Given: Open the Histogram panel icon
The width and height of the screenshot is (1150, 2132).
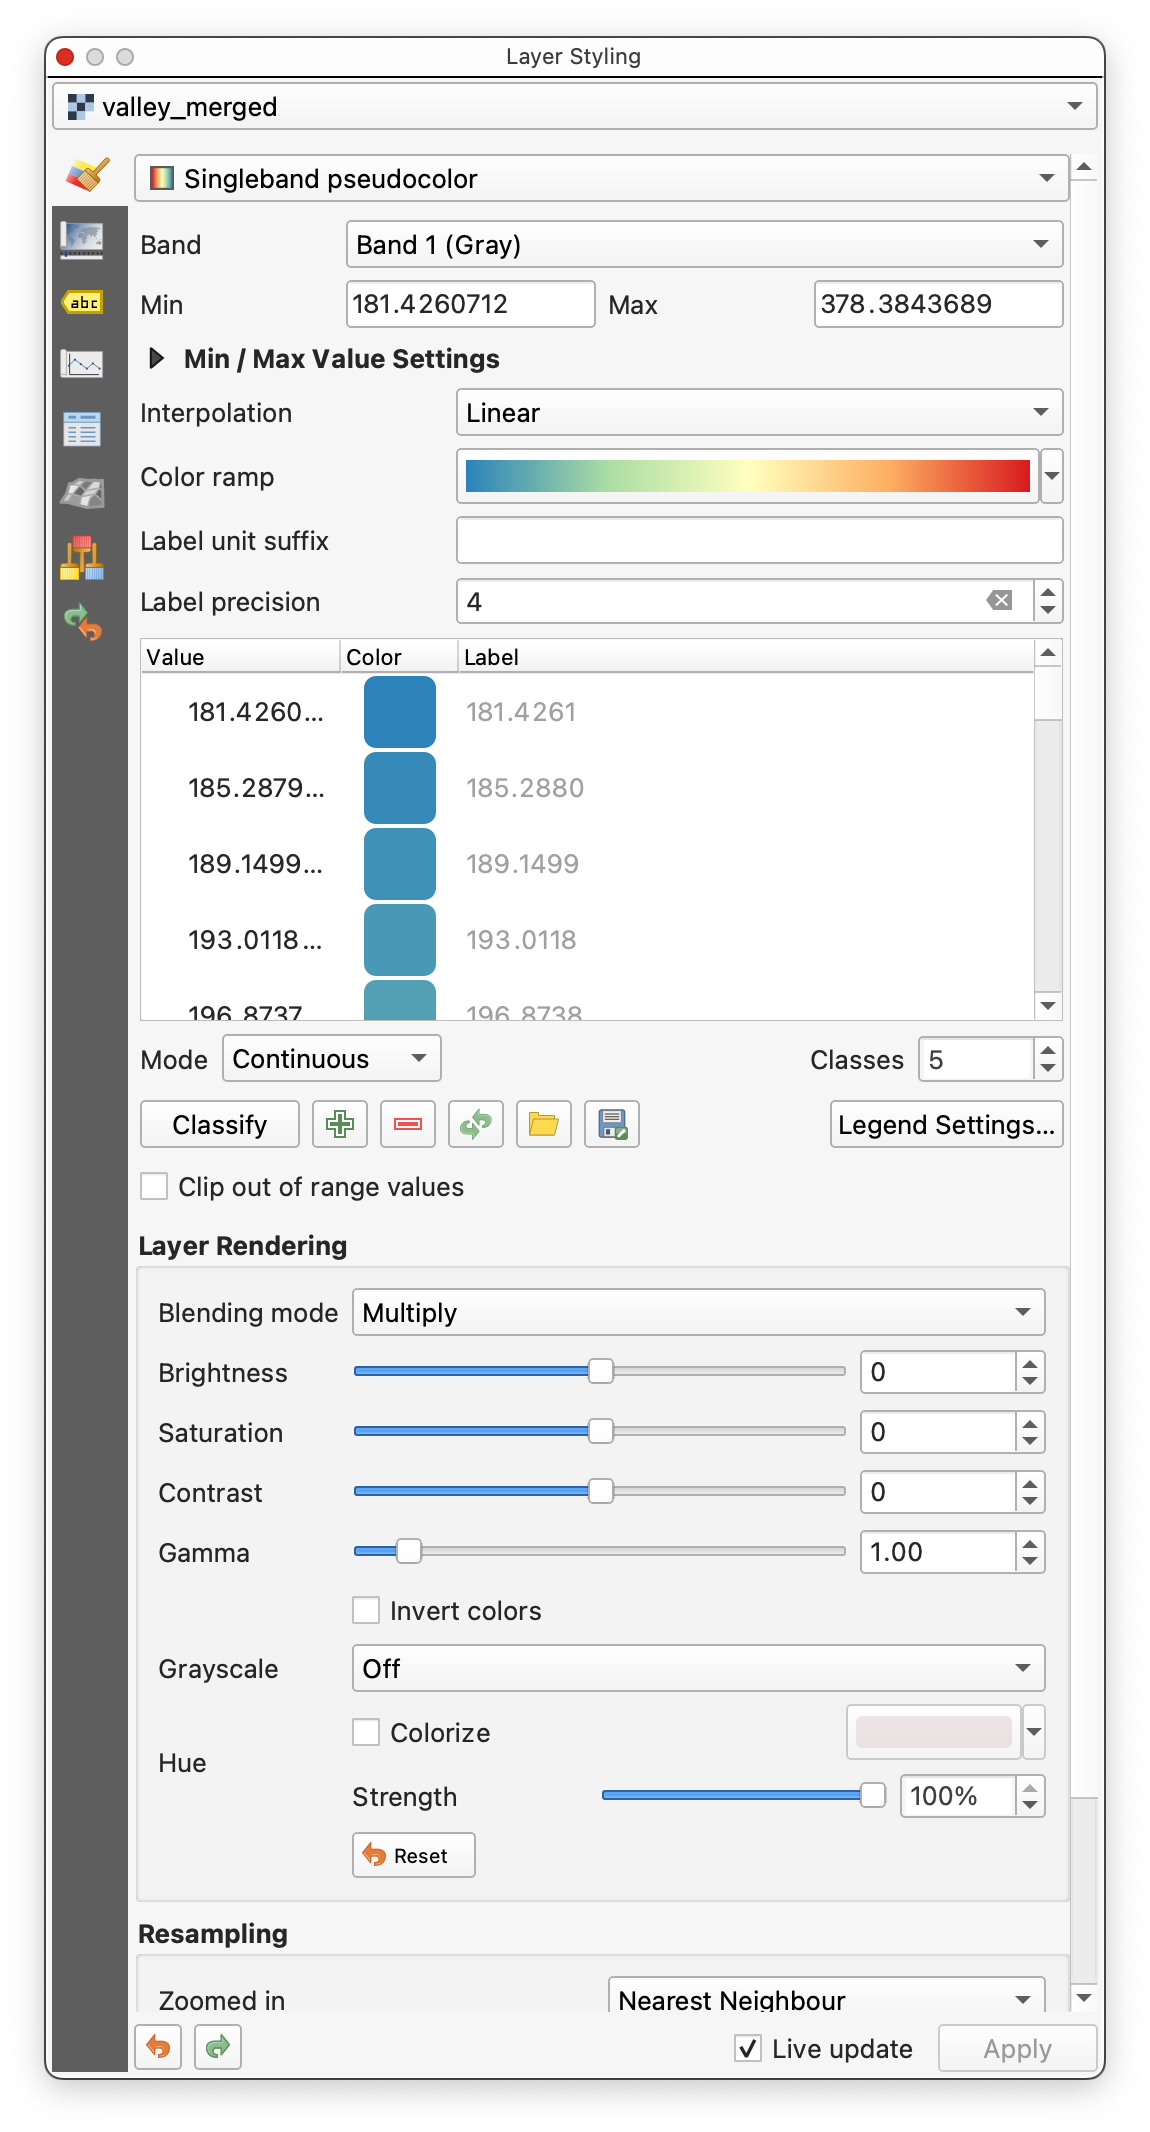Looking at the screenshot, I should (x=82, y=363).
